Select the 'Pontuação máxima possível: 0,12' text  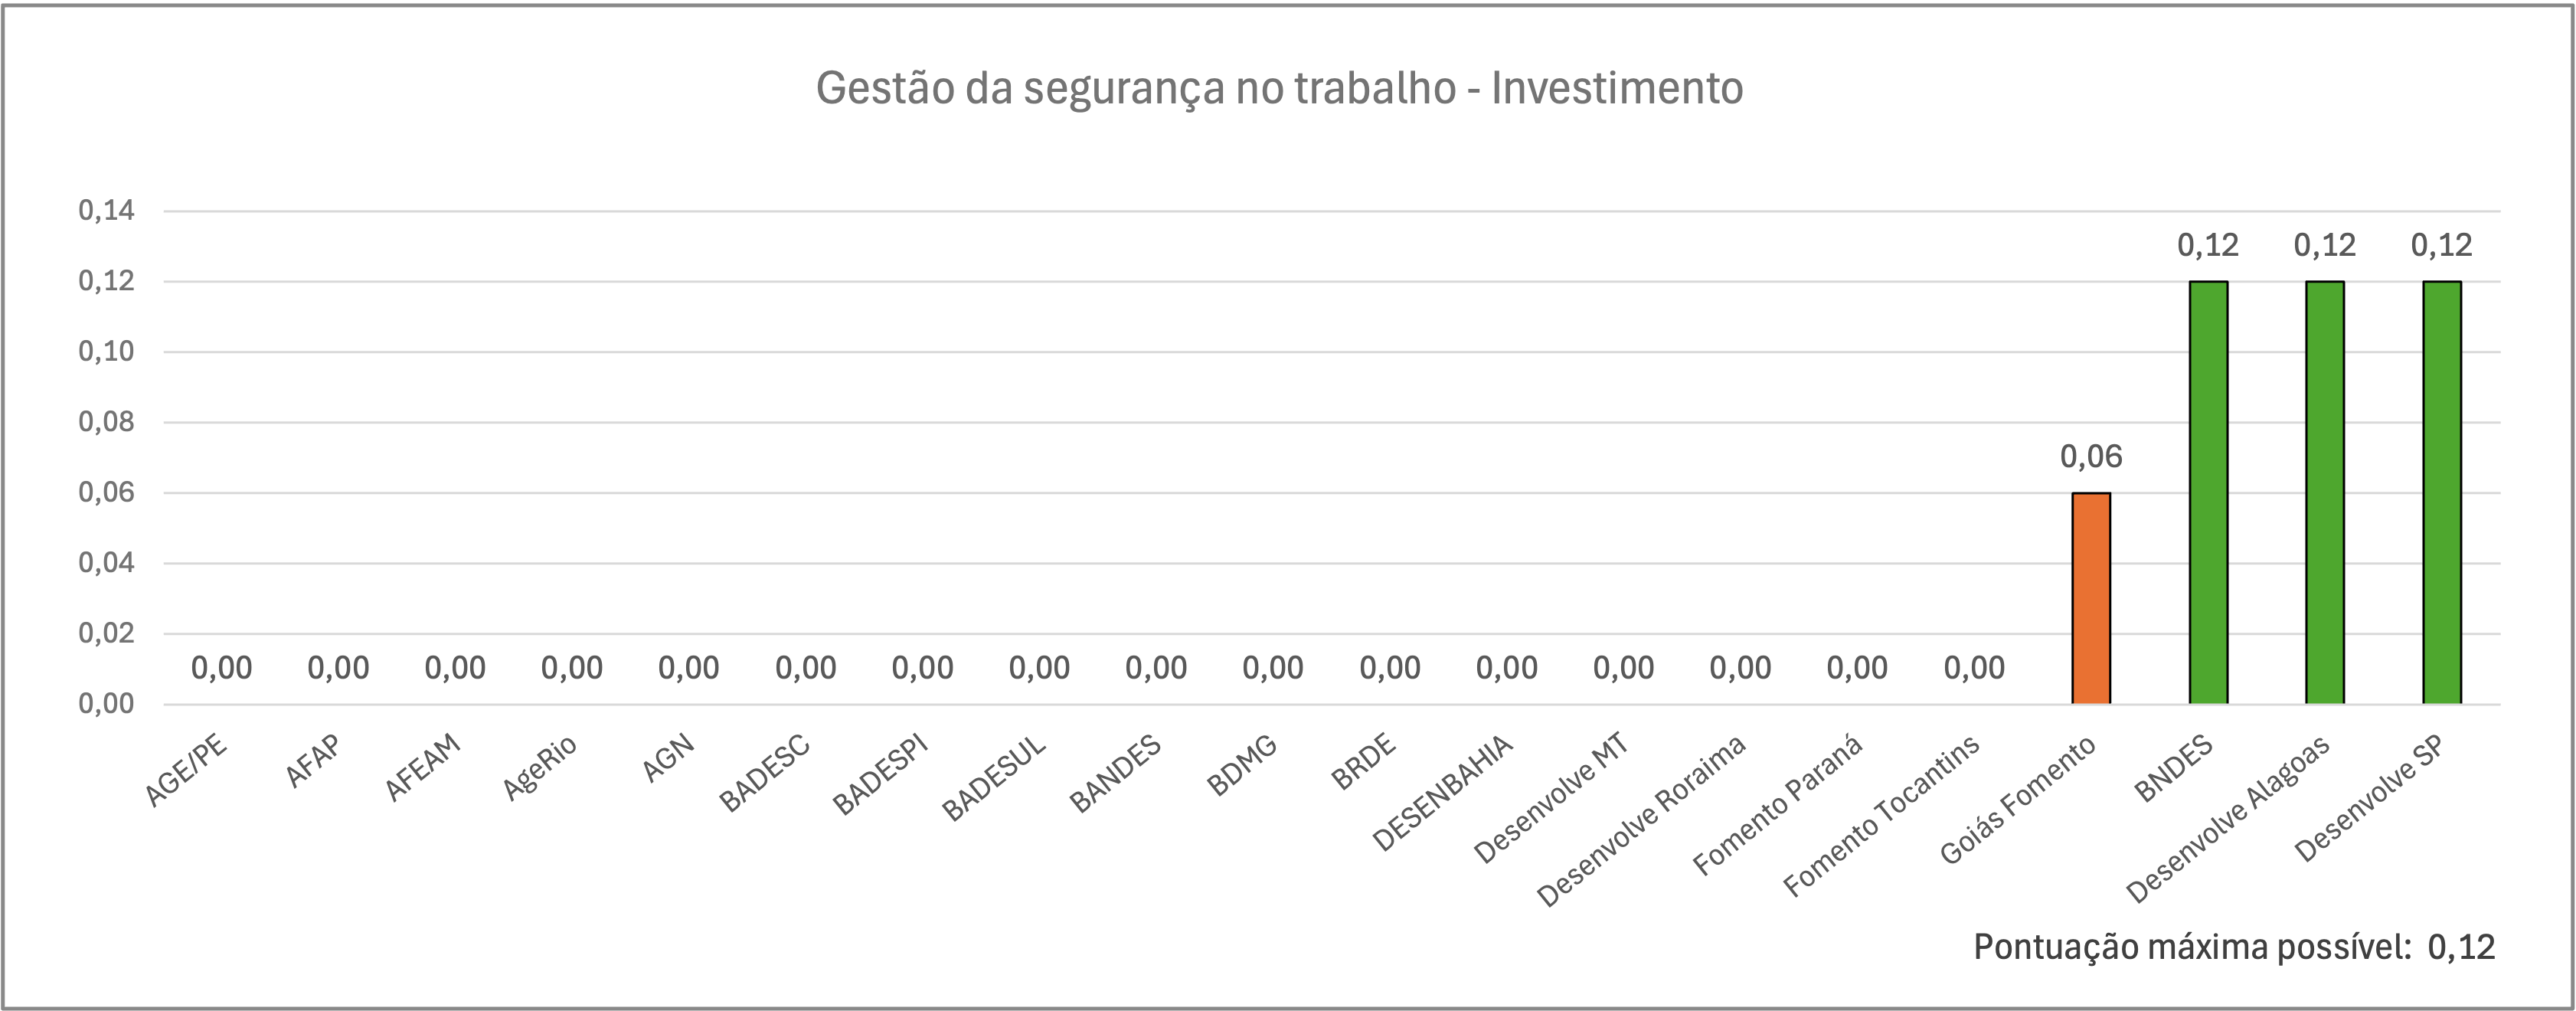(x=2233, y=946)
